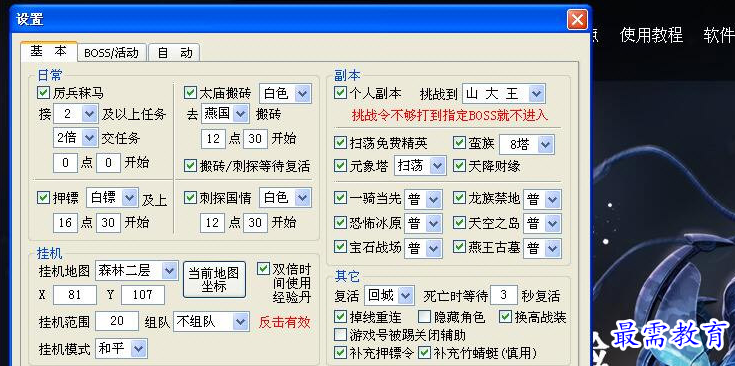Open the 元象塔 扫荡 dropdown
Viewport: 735px width, 366px height.
420,166
